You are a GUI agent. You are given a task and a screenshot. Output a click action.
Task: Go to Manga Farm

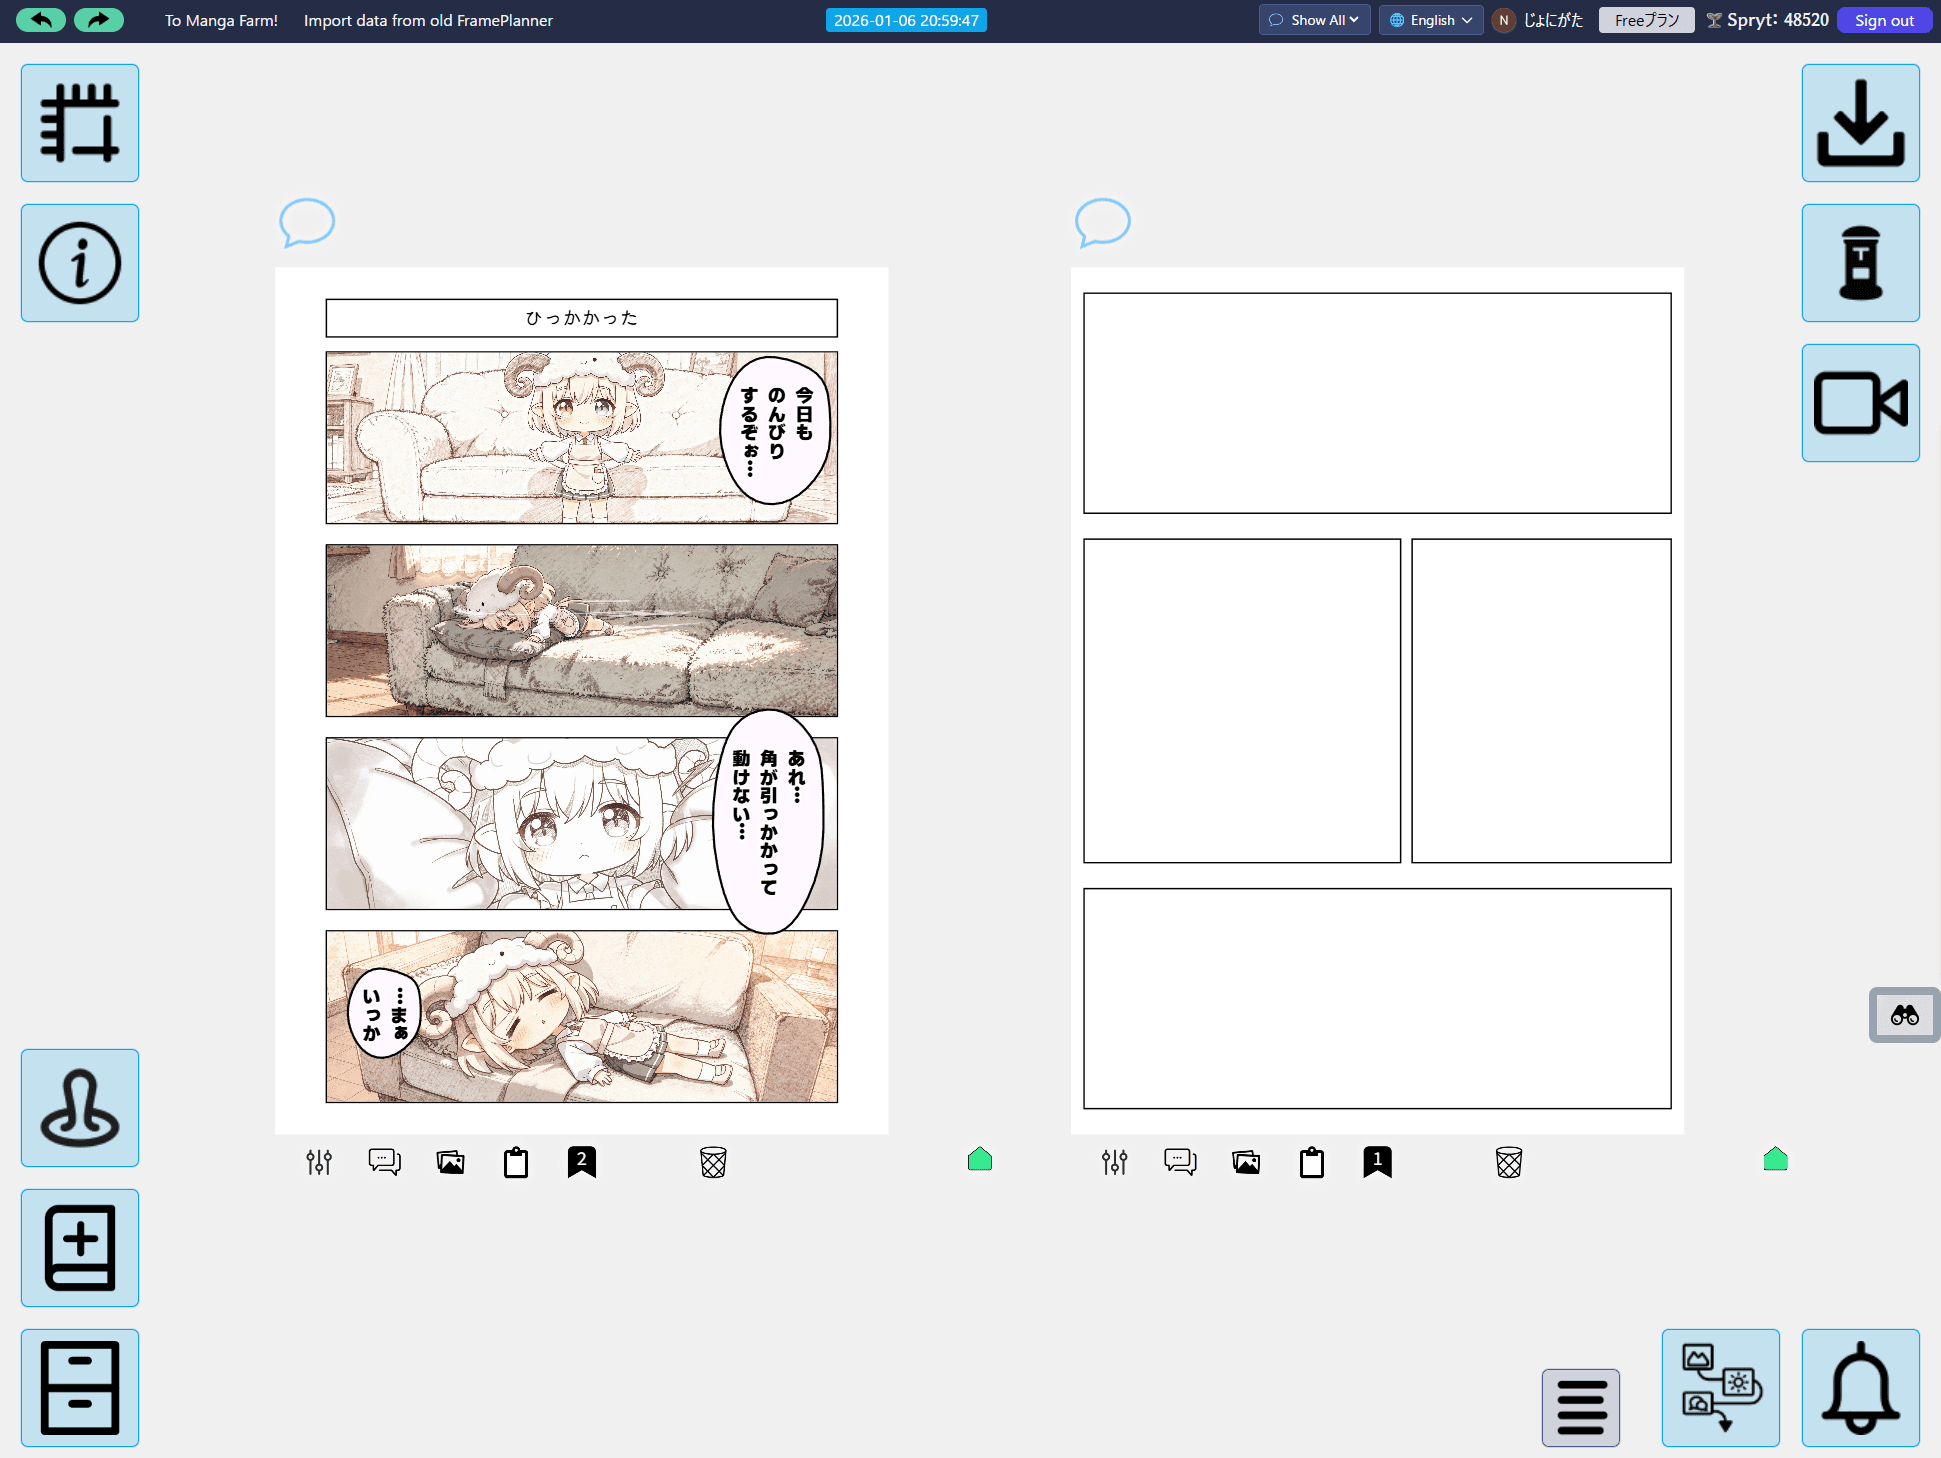220,20
